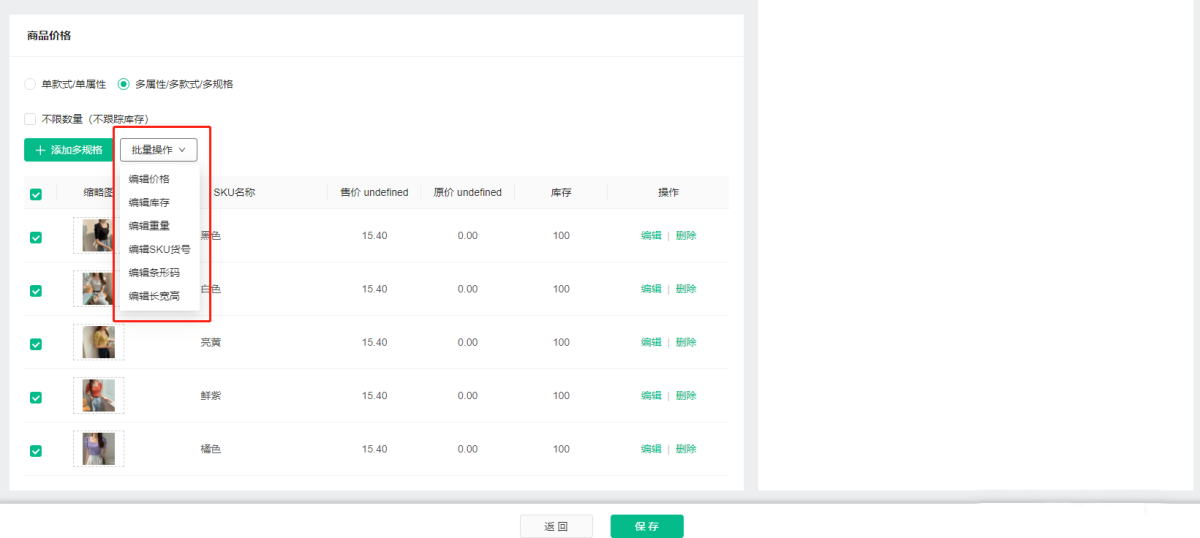Screen dimensions: 1200x538
Task: Click the 返回 button
Action: click(x=556, y=527)
